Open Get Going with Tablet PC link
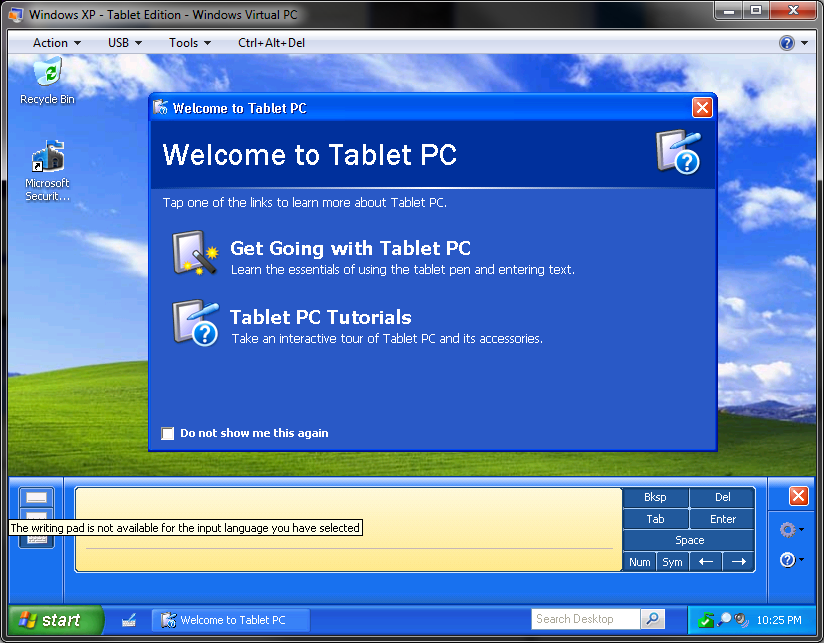This screenshot has height=643, width=824. tap(350, 248)
